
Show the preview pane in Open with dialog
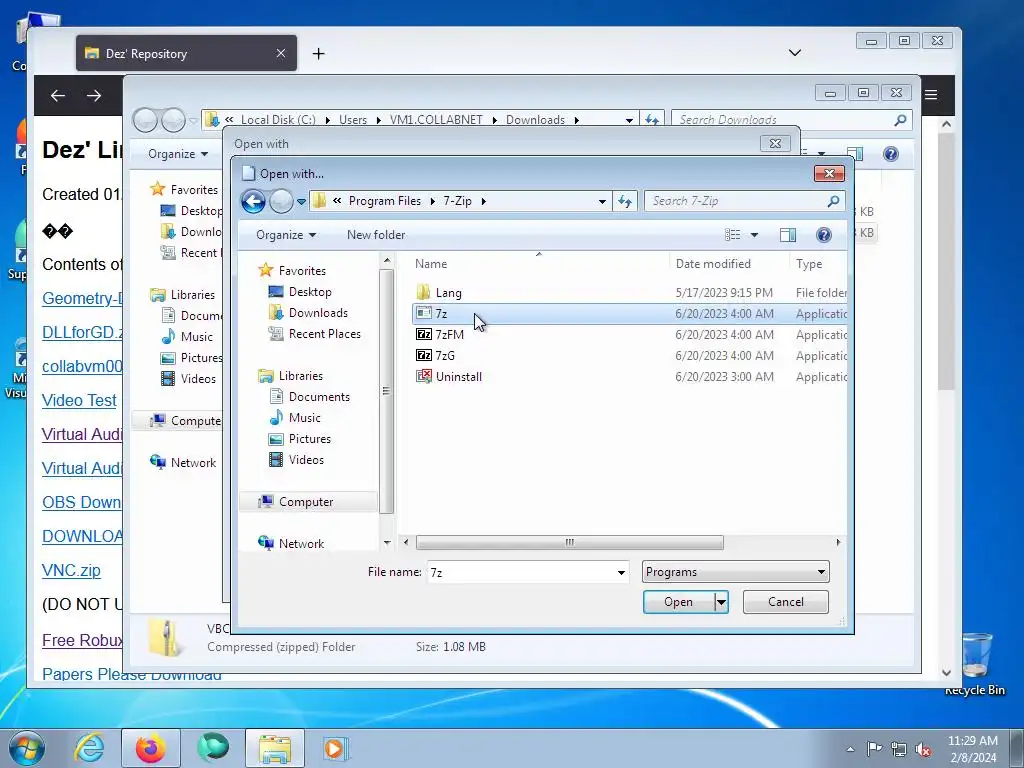point(788,234)
